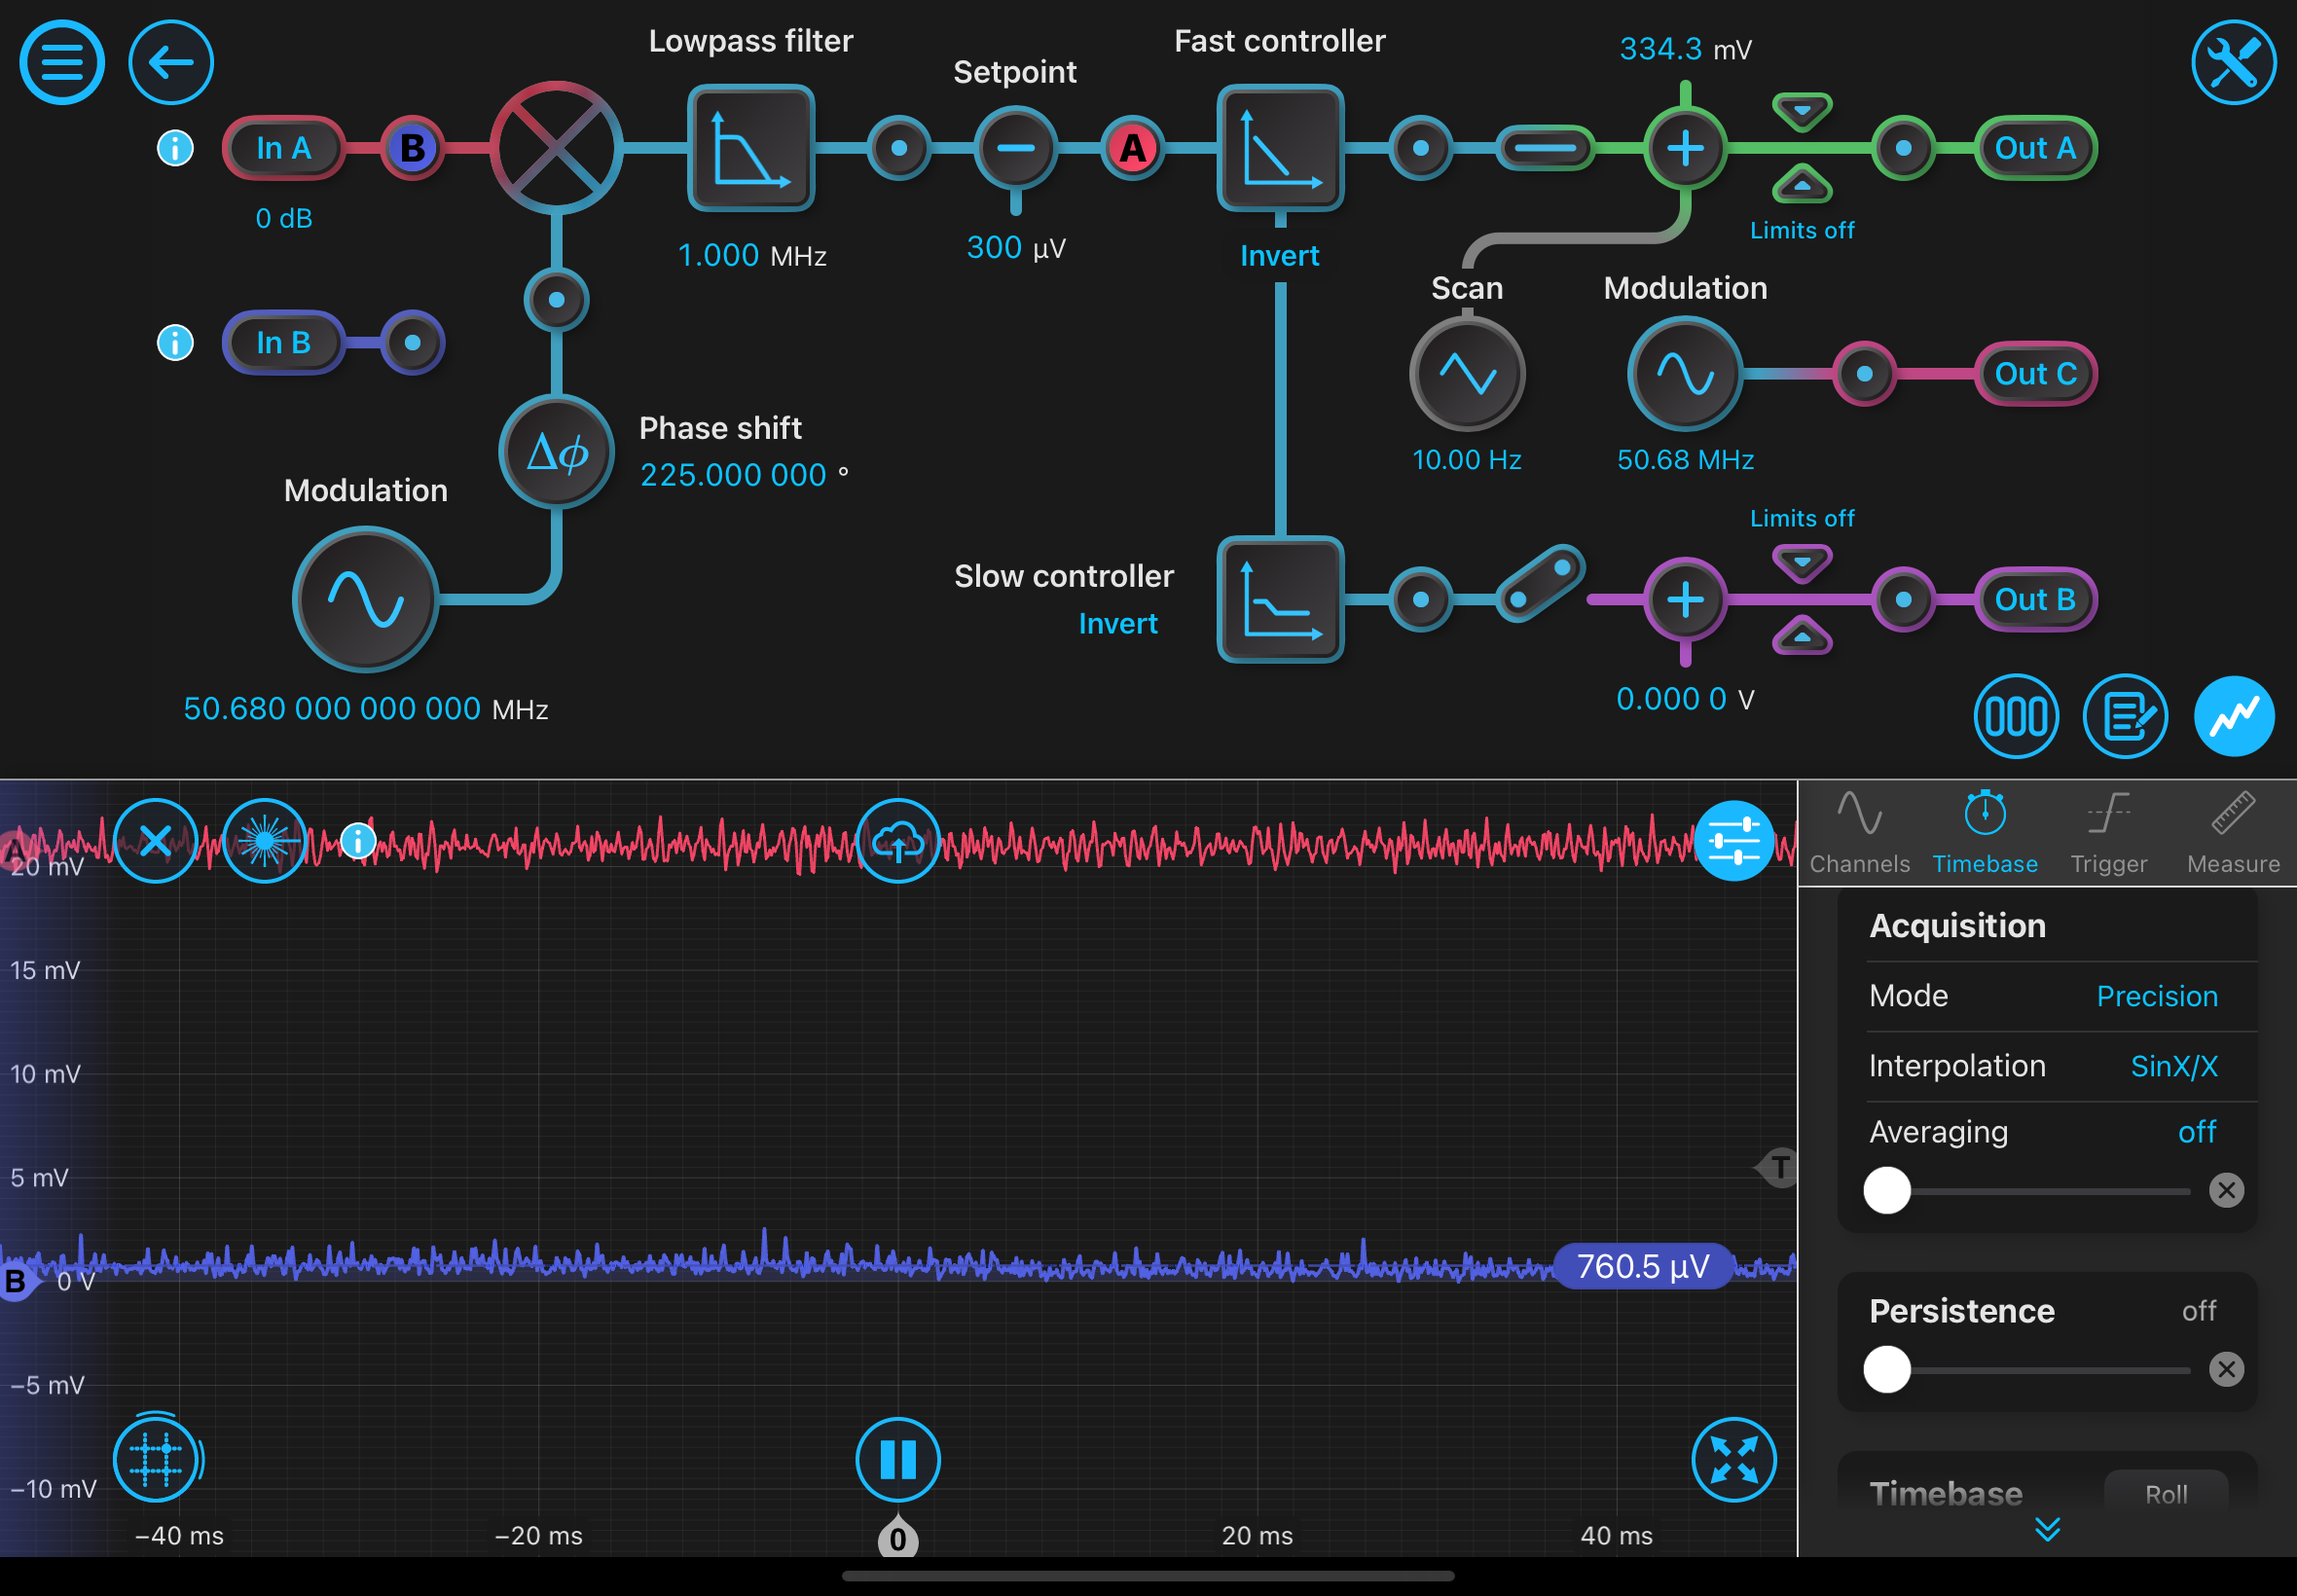Close the plot with the X button

(x=155, y=841)
